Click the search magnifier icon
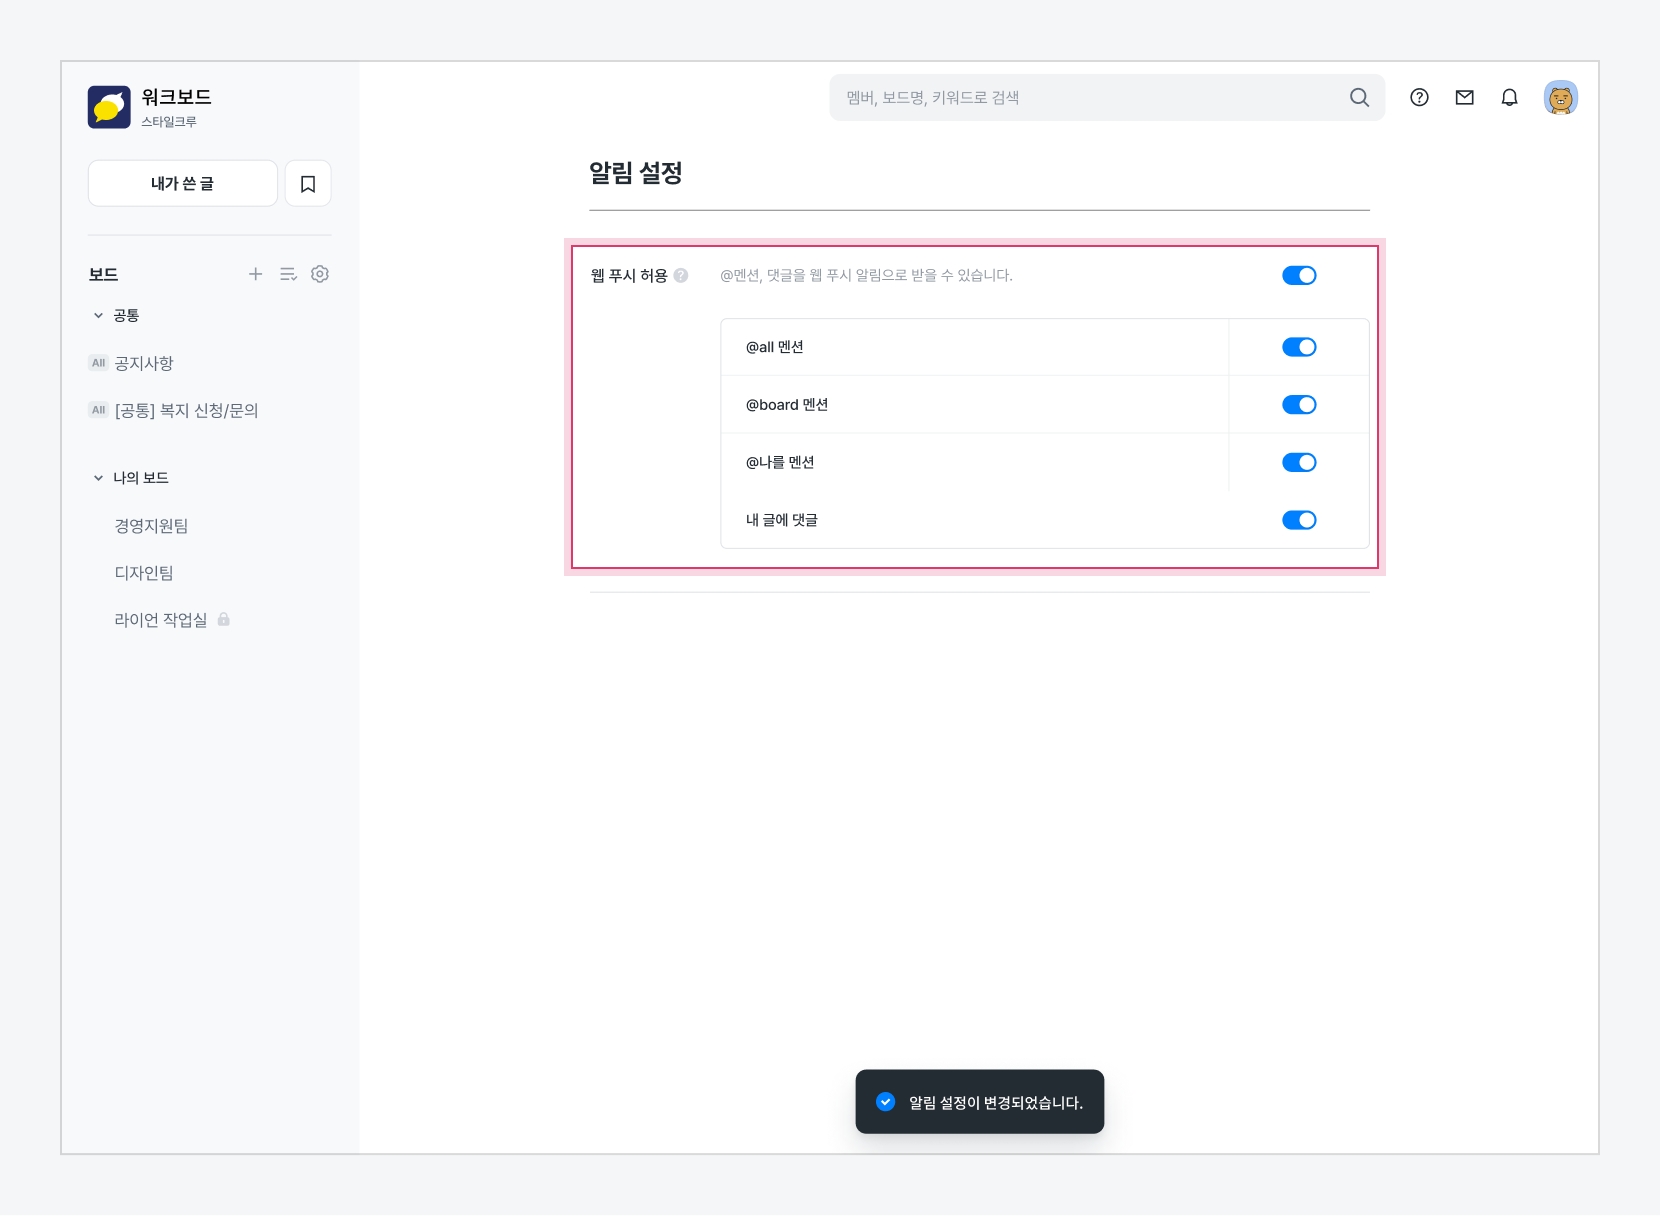The height and width of the screenshot is (1216, 1660). coord(1359,98)
